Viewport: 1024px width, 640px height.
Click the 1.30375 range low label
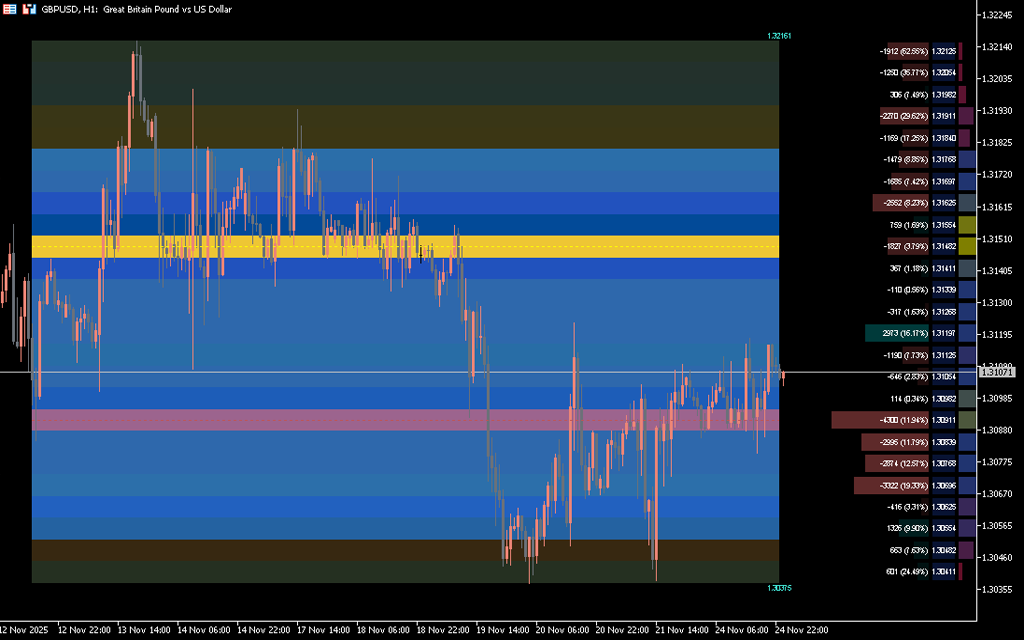779,588
